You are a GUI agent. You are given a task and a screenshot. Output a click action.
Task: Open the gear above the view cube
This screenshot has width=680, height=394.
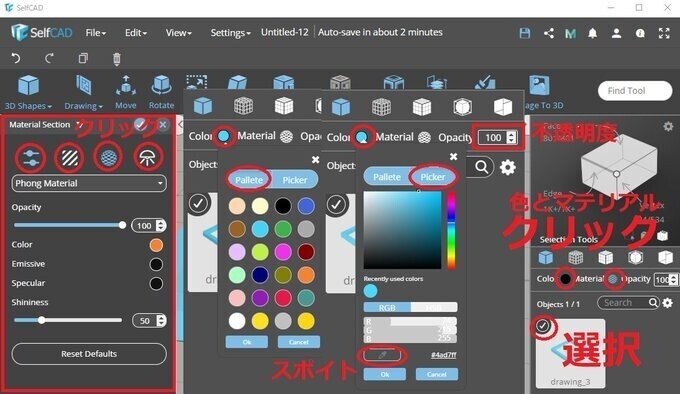[668, 126]
